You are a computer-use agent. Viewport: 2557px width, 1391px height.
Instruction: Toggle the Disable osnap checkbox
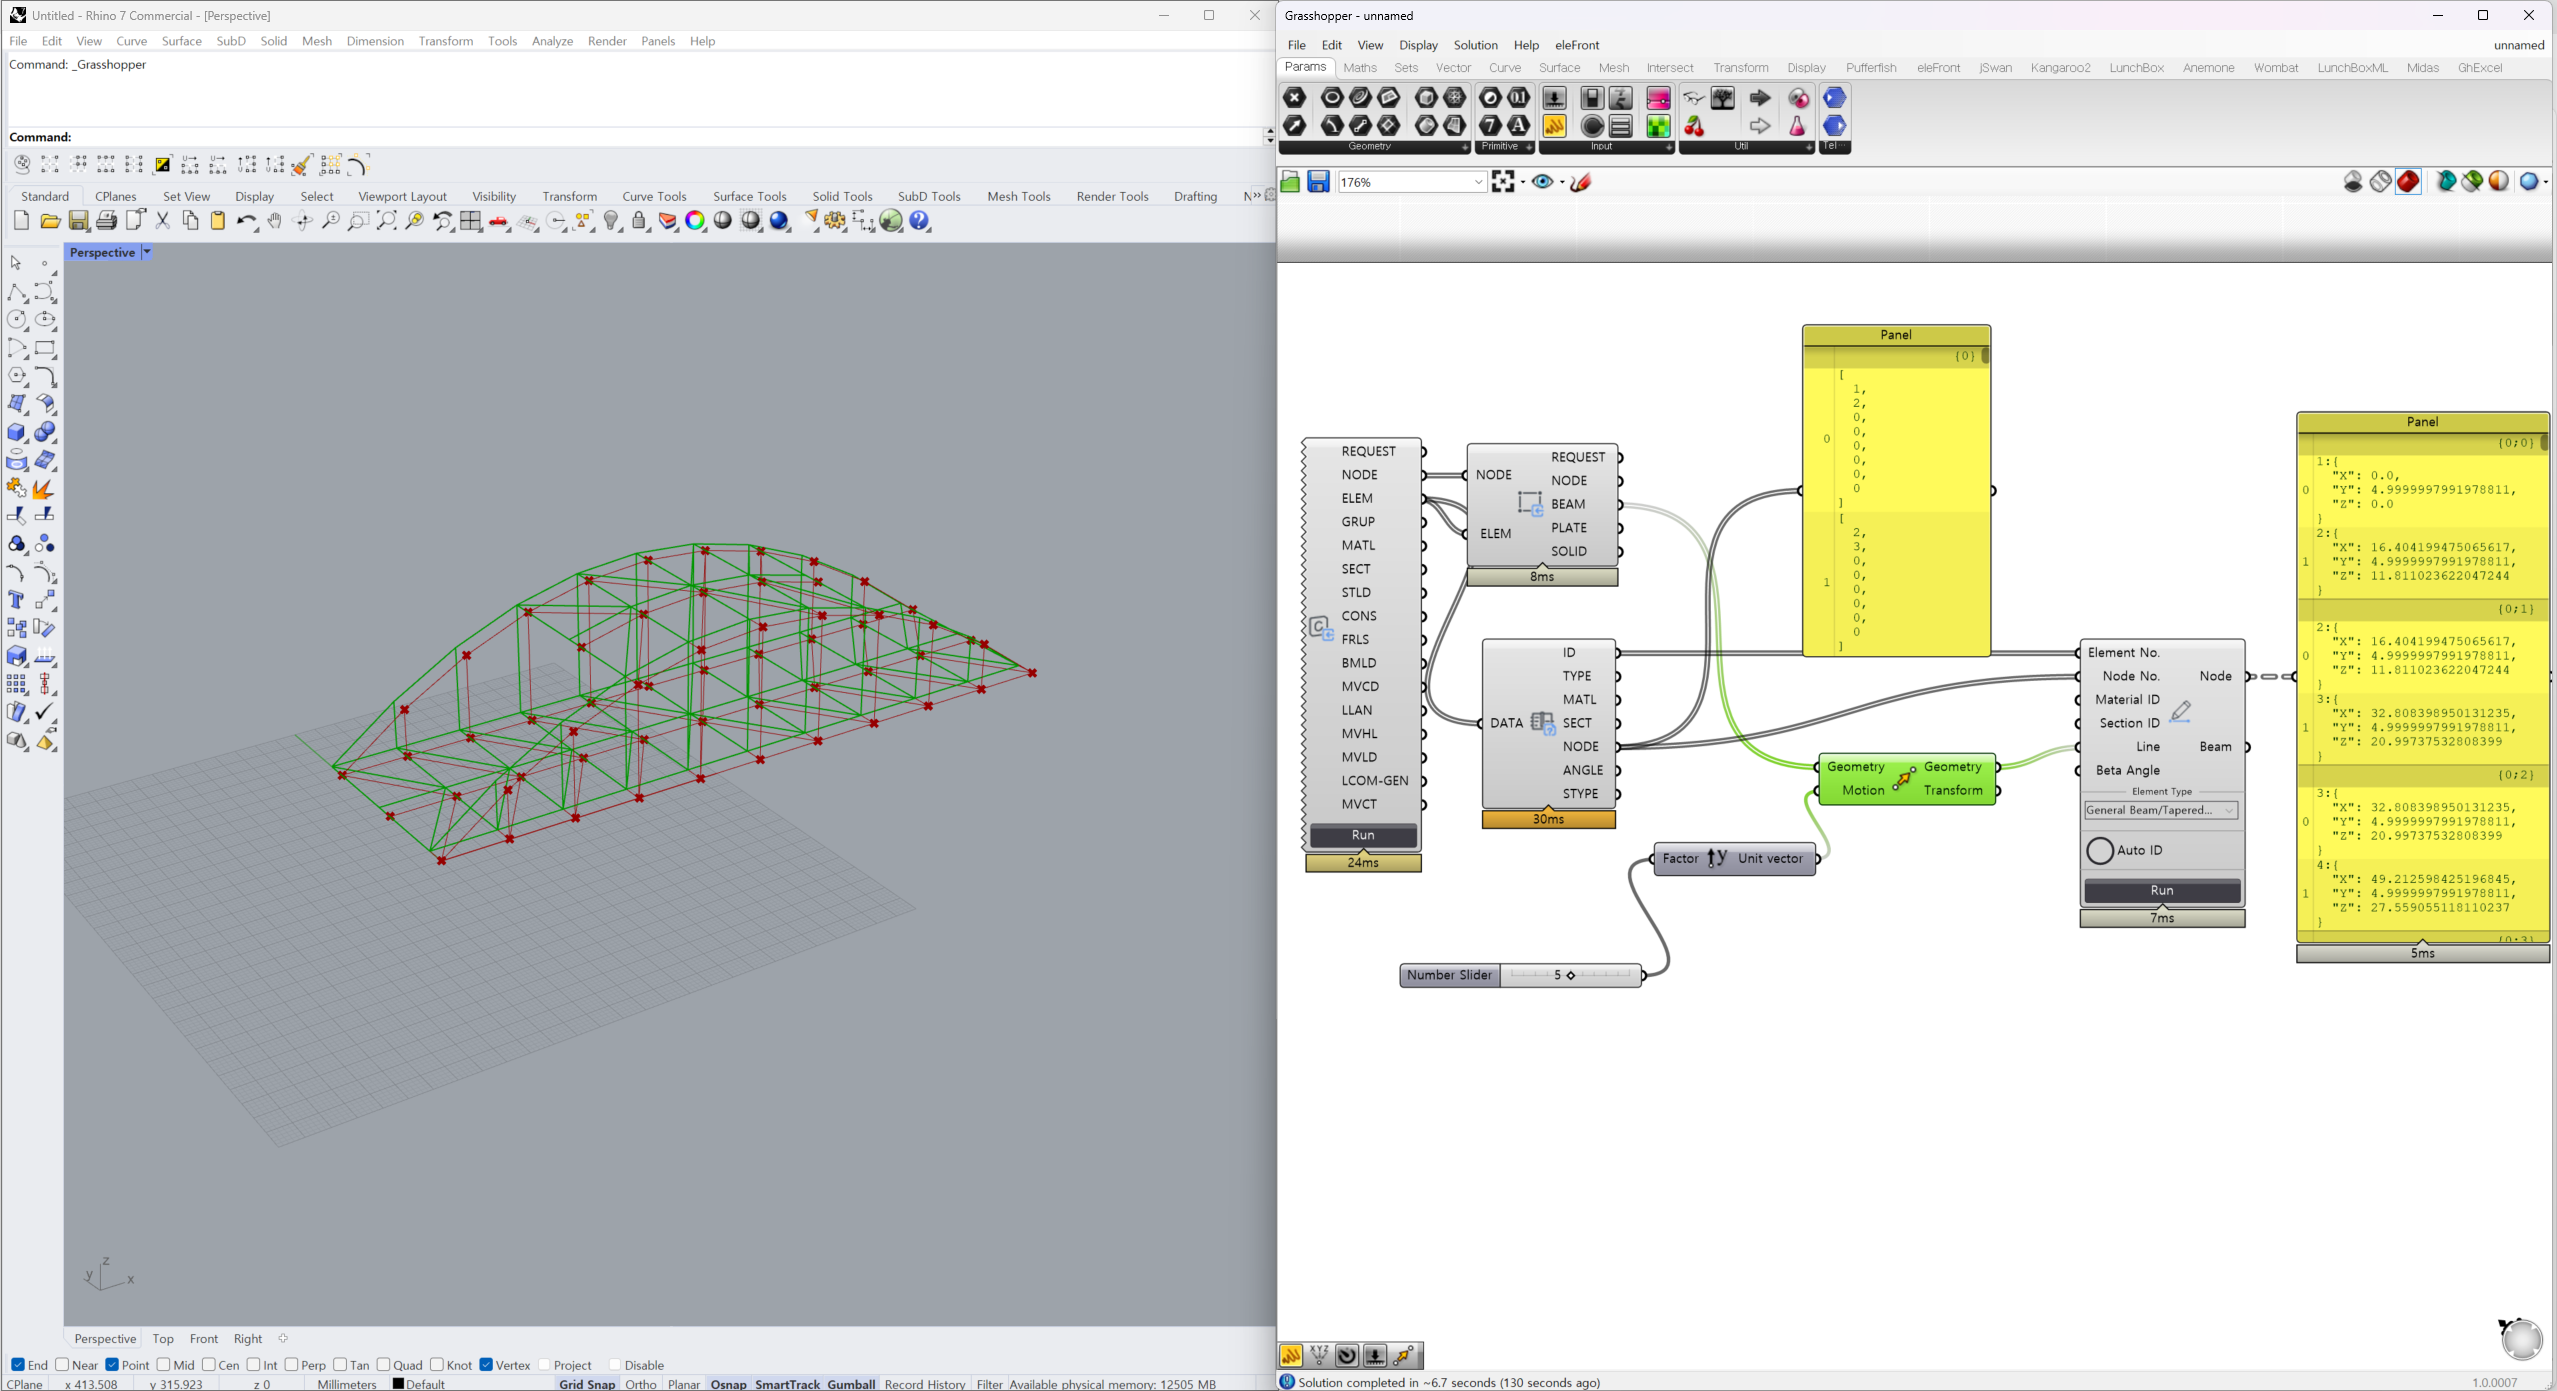point(614,1365)
